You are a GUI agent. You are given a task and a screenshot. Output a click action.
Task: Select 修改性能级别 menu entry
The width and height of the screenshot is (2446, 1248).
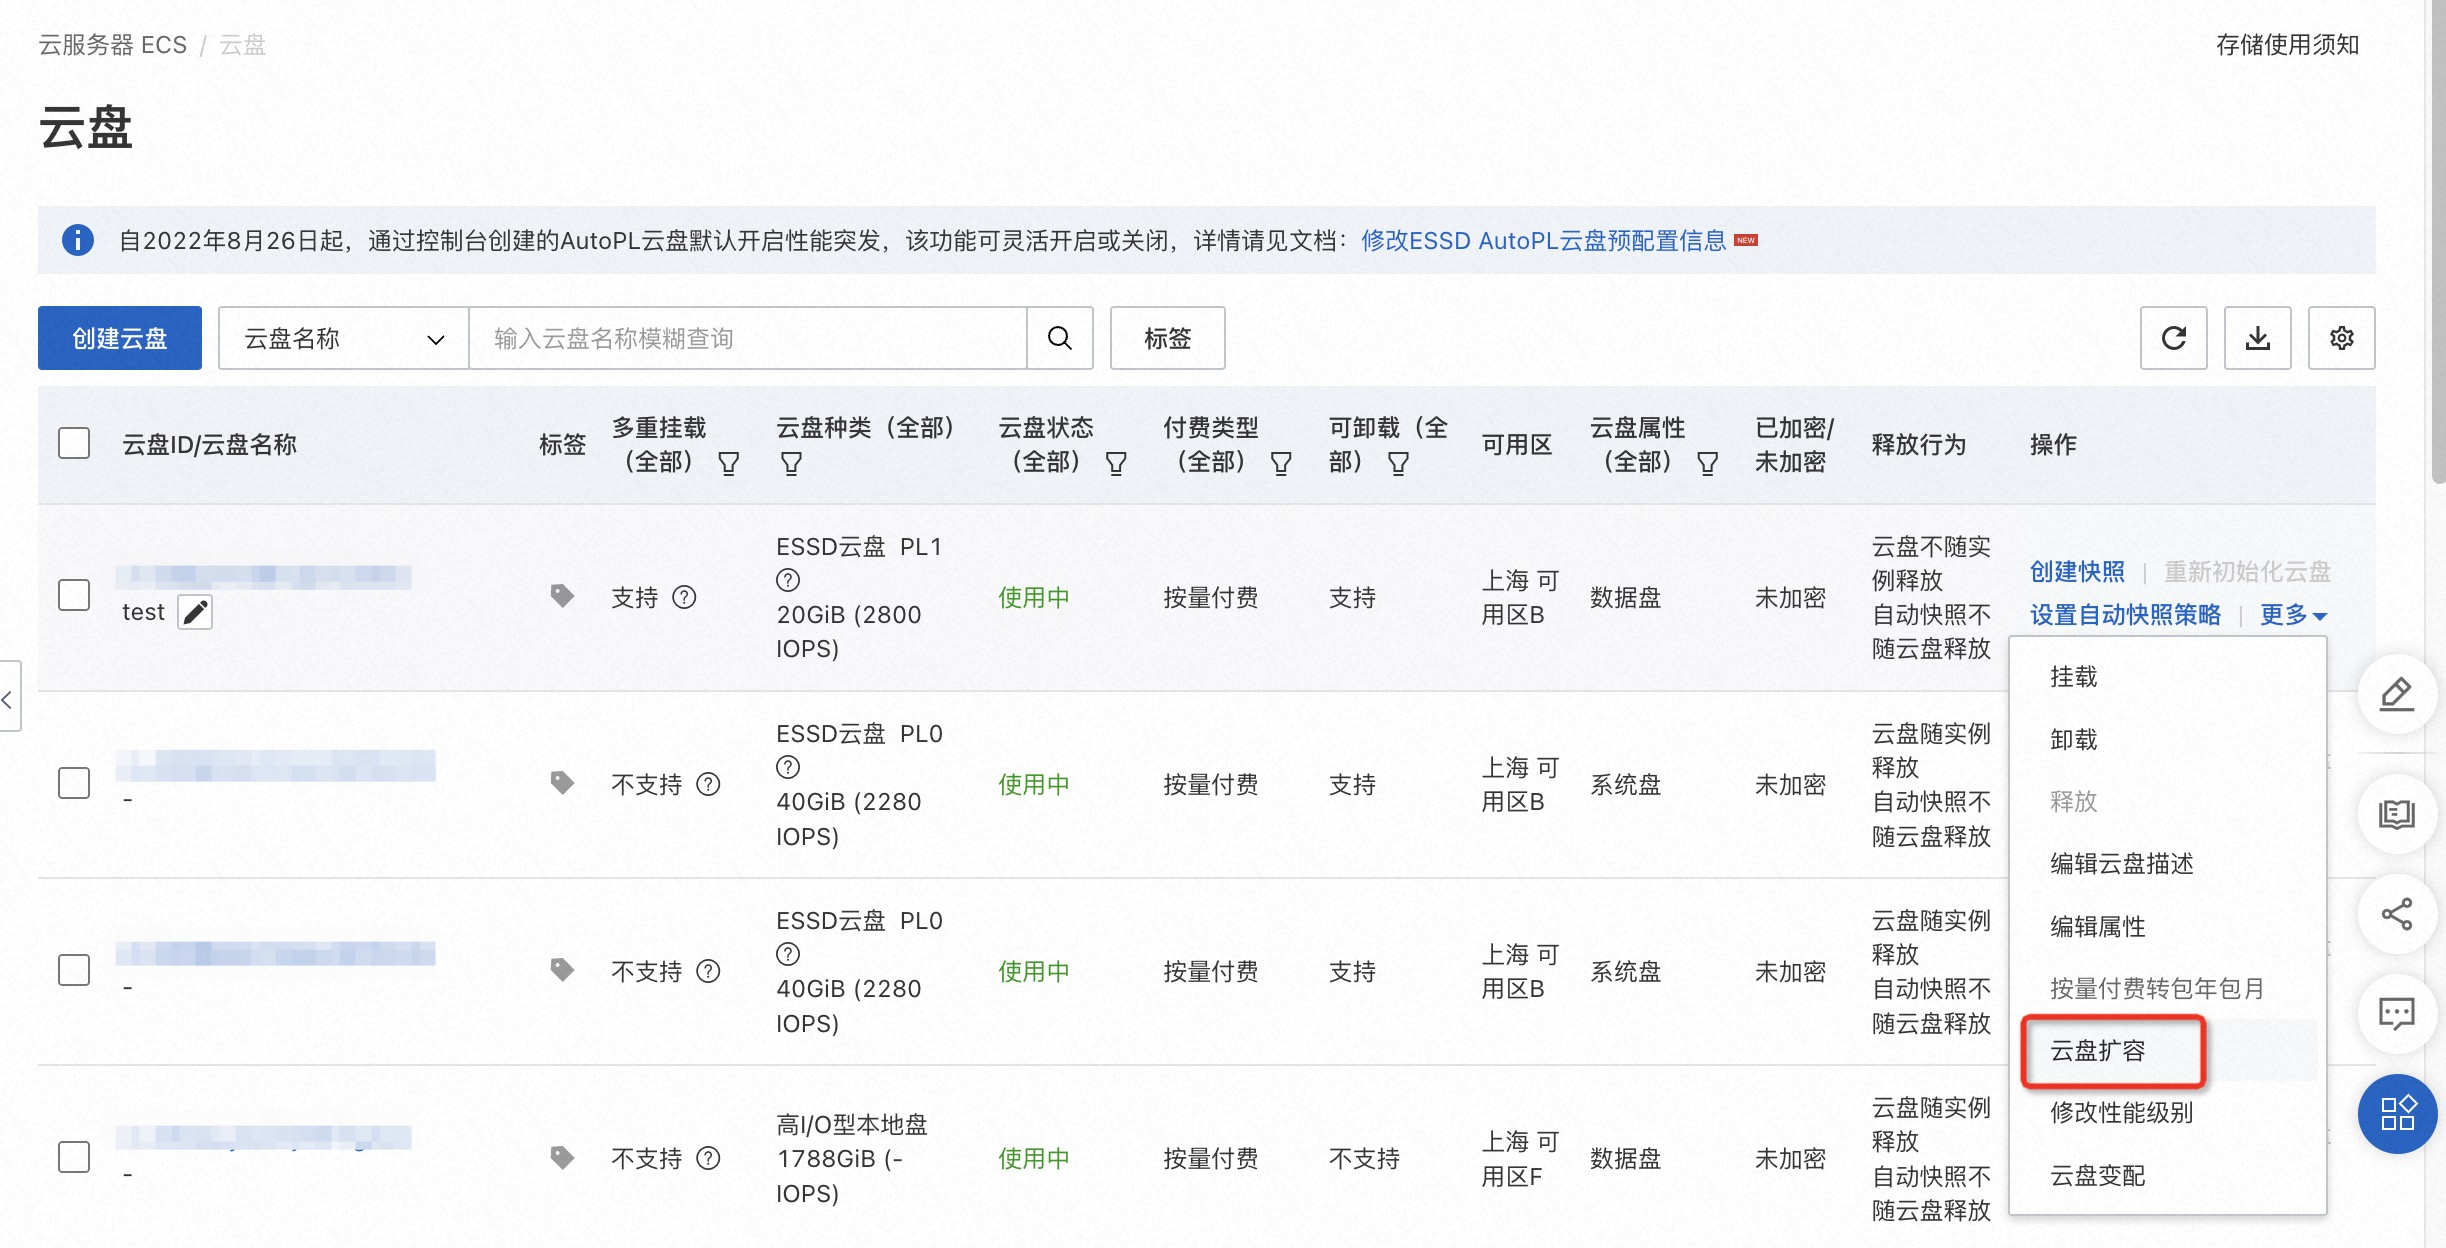(x=2121, y=1112)
